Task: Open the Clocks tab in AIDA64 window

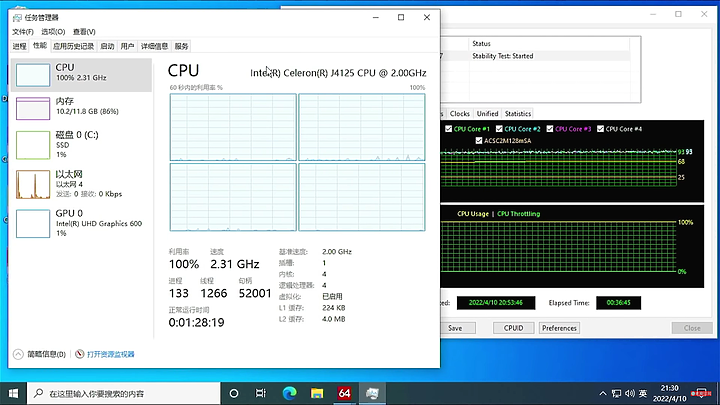Action: pyautogui.click(x=460, y=113)
